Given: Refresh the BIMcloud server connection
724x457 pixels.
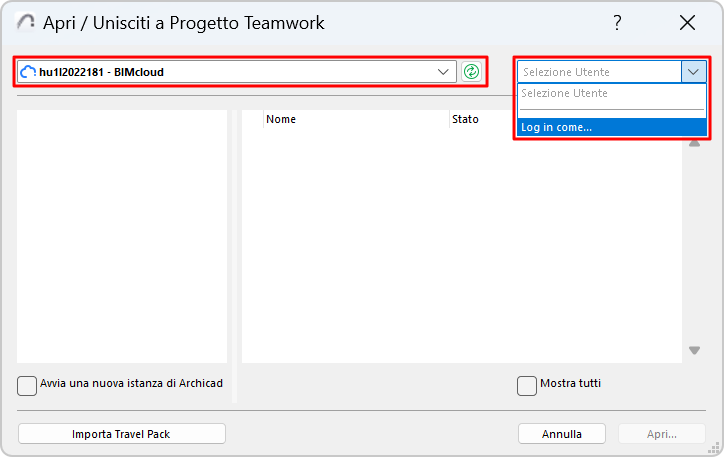Looking at the screenshot, I should coord(471,72).
